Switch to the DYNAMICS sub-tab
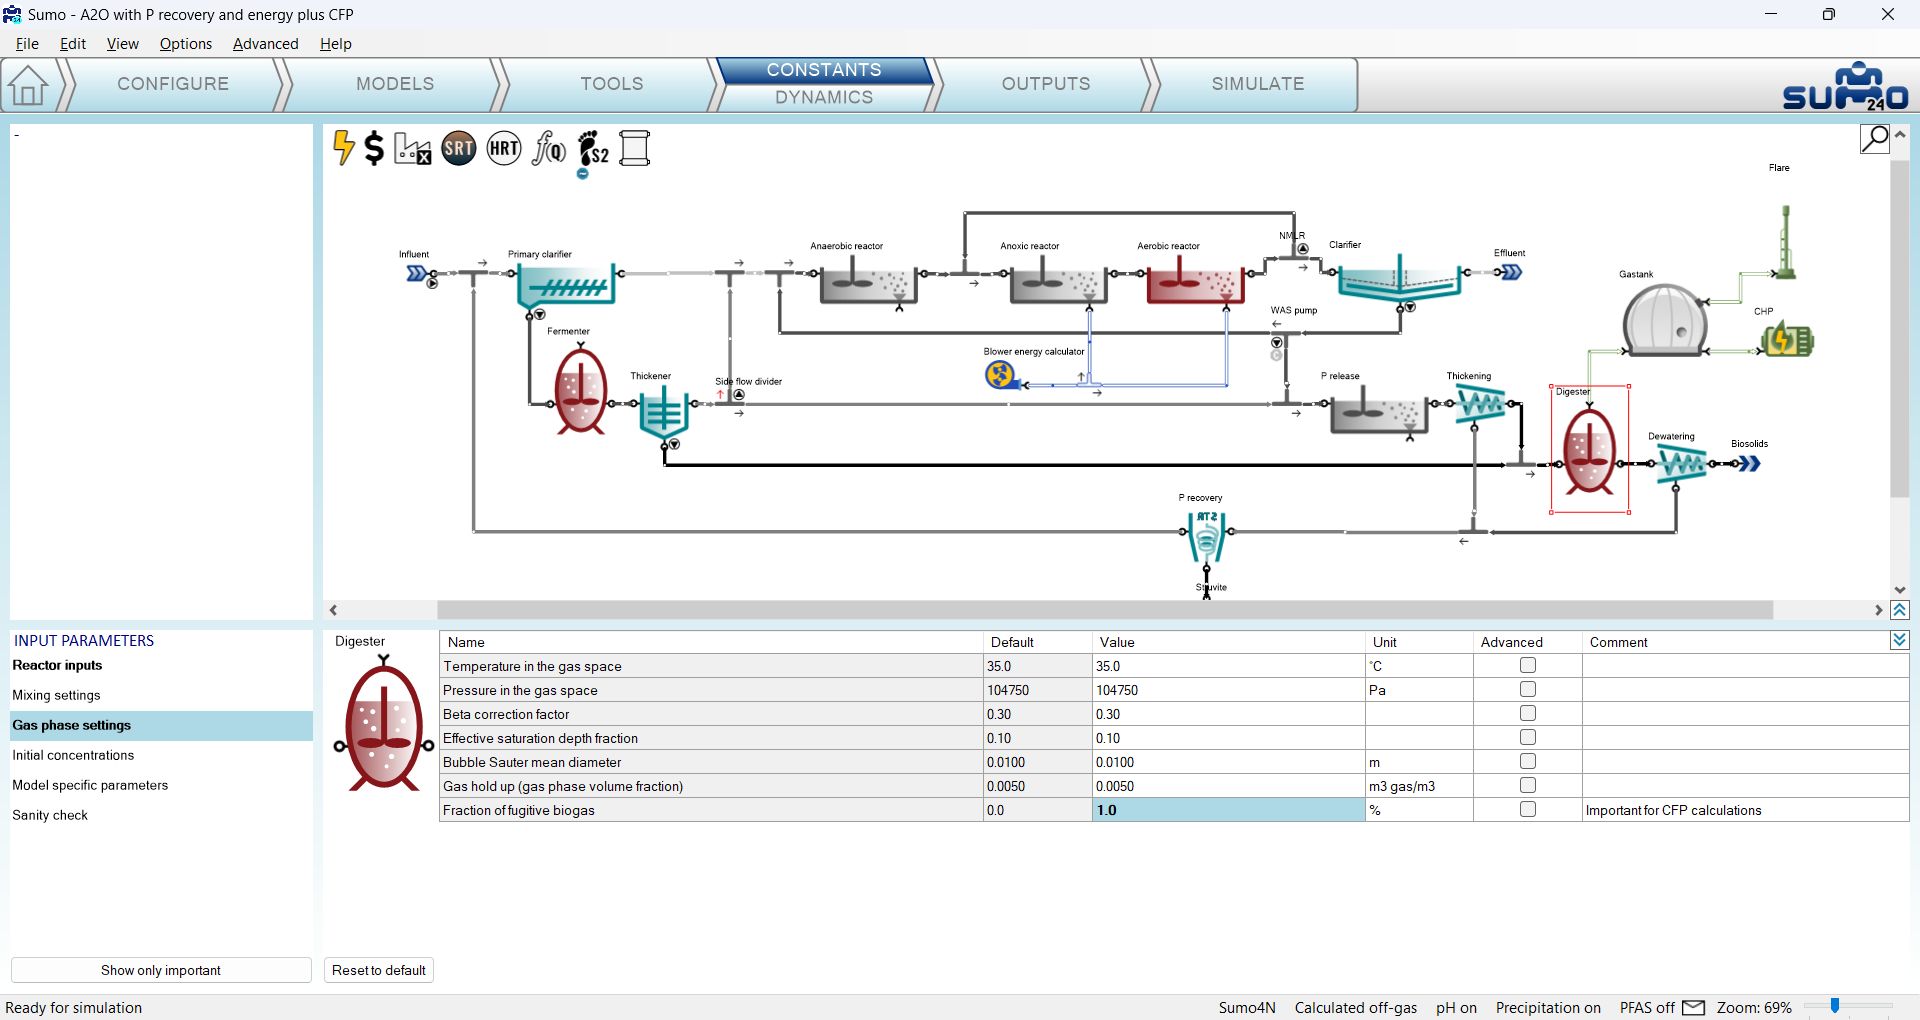Image resolution: width=1920 pixels, height=1020 pixels. [824, 97]
